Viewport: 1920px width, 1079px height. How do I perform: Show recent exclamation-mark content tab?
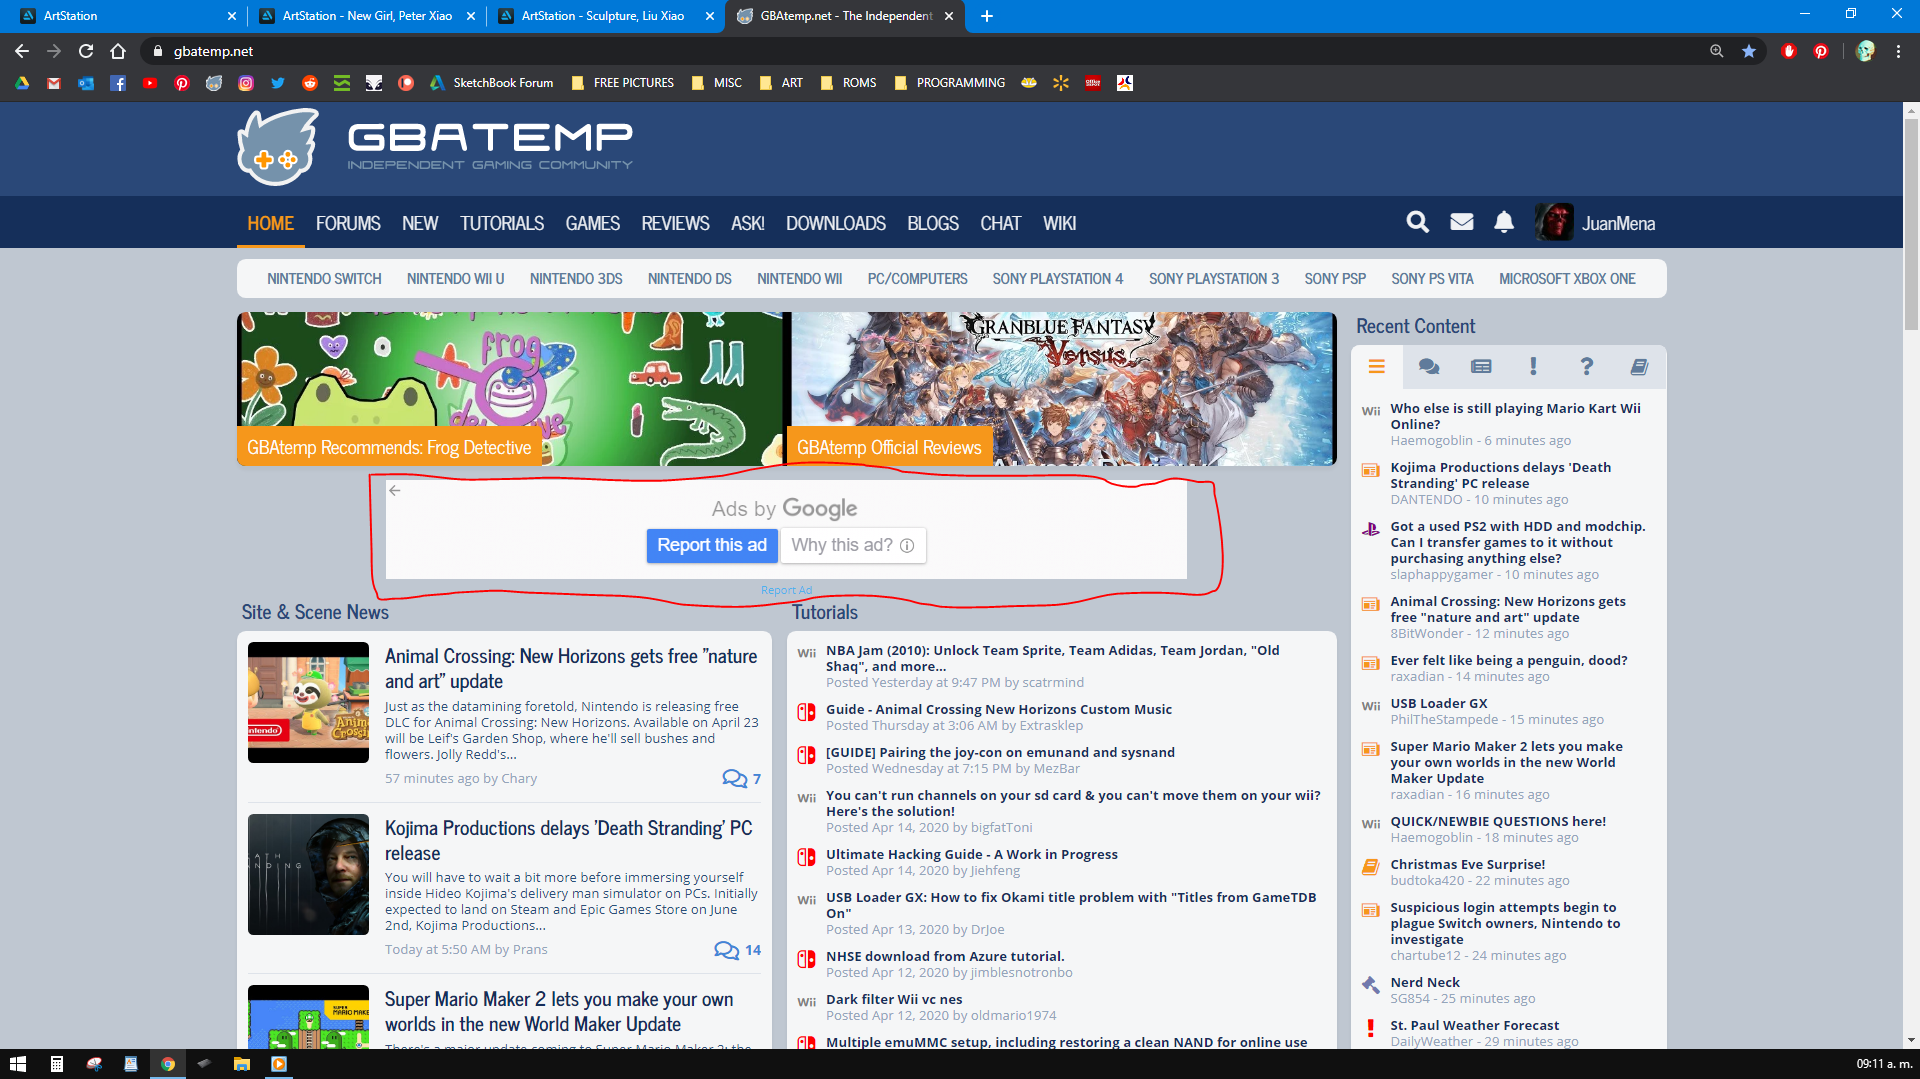[1533, 367]
